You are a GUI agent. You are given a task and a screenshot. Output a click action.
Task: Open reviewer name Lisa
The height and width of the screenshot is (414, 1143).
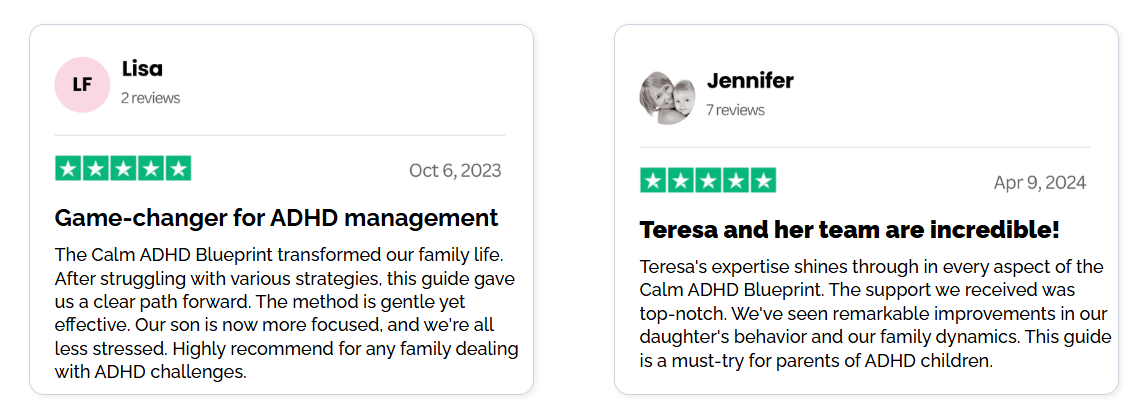point(142,69)
